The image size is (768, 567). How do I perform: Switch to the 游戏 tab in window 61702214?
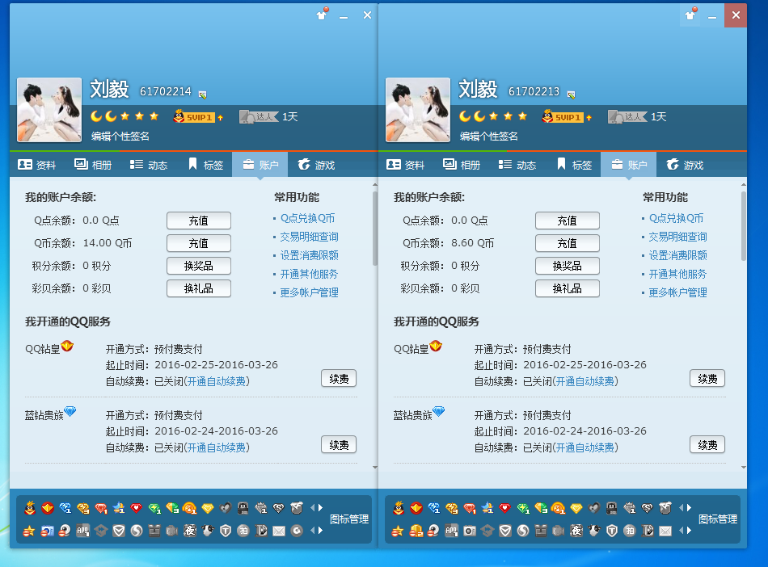(x=316, y=165)
